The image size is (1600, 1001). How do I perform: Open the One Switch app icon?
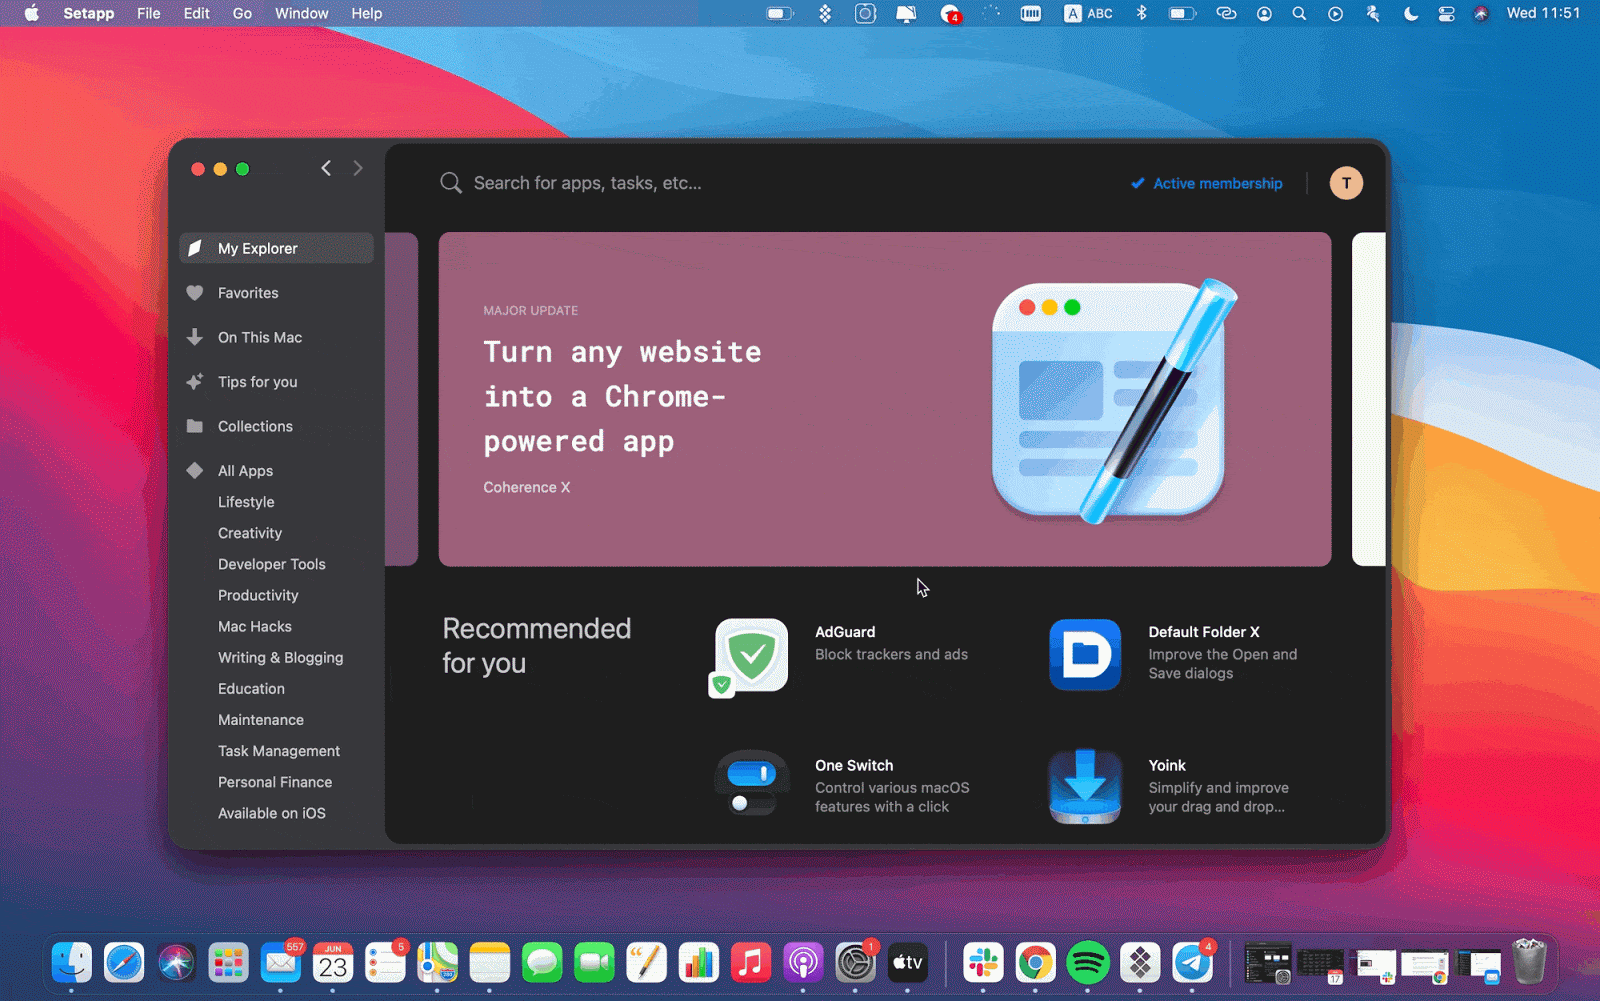pos(751,783)
